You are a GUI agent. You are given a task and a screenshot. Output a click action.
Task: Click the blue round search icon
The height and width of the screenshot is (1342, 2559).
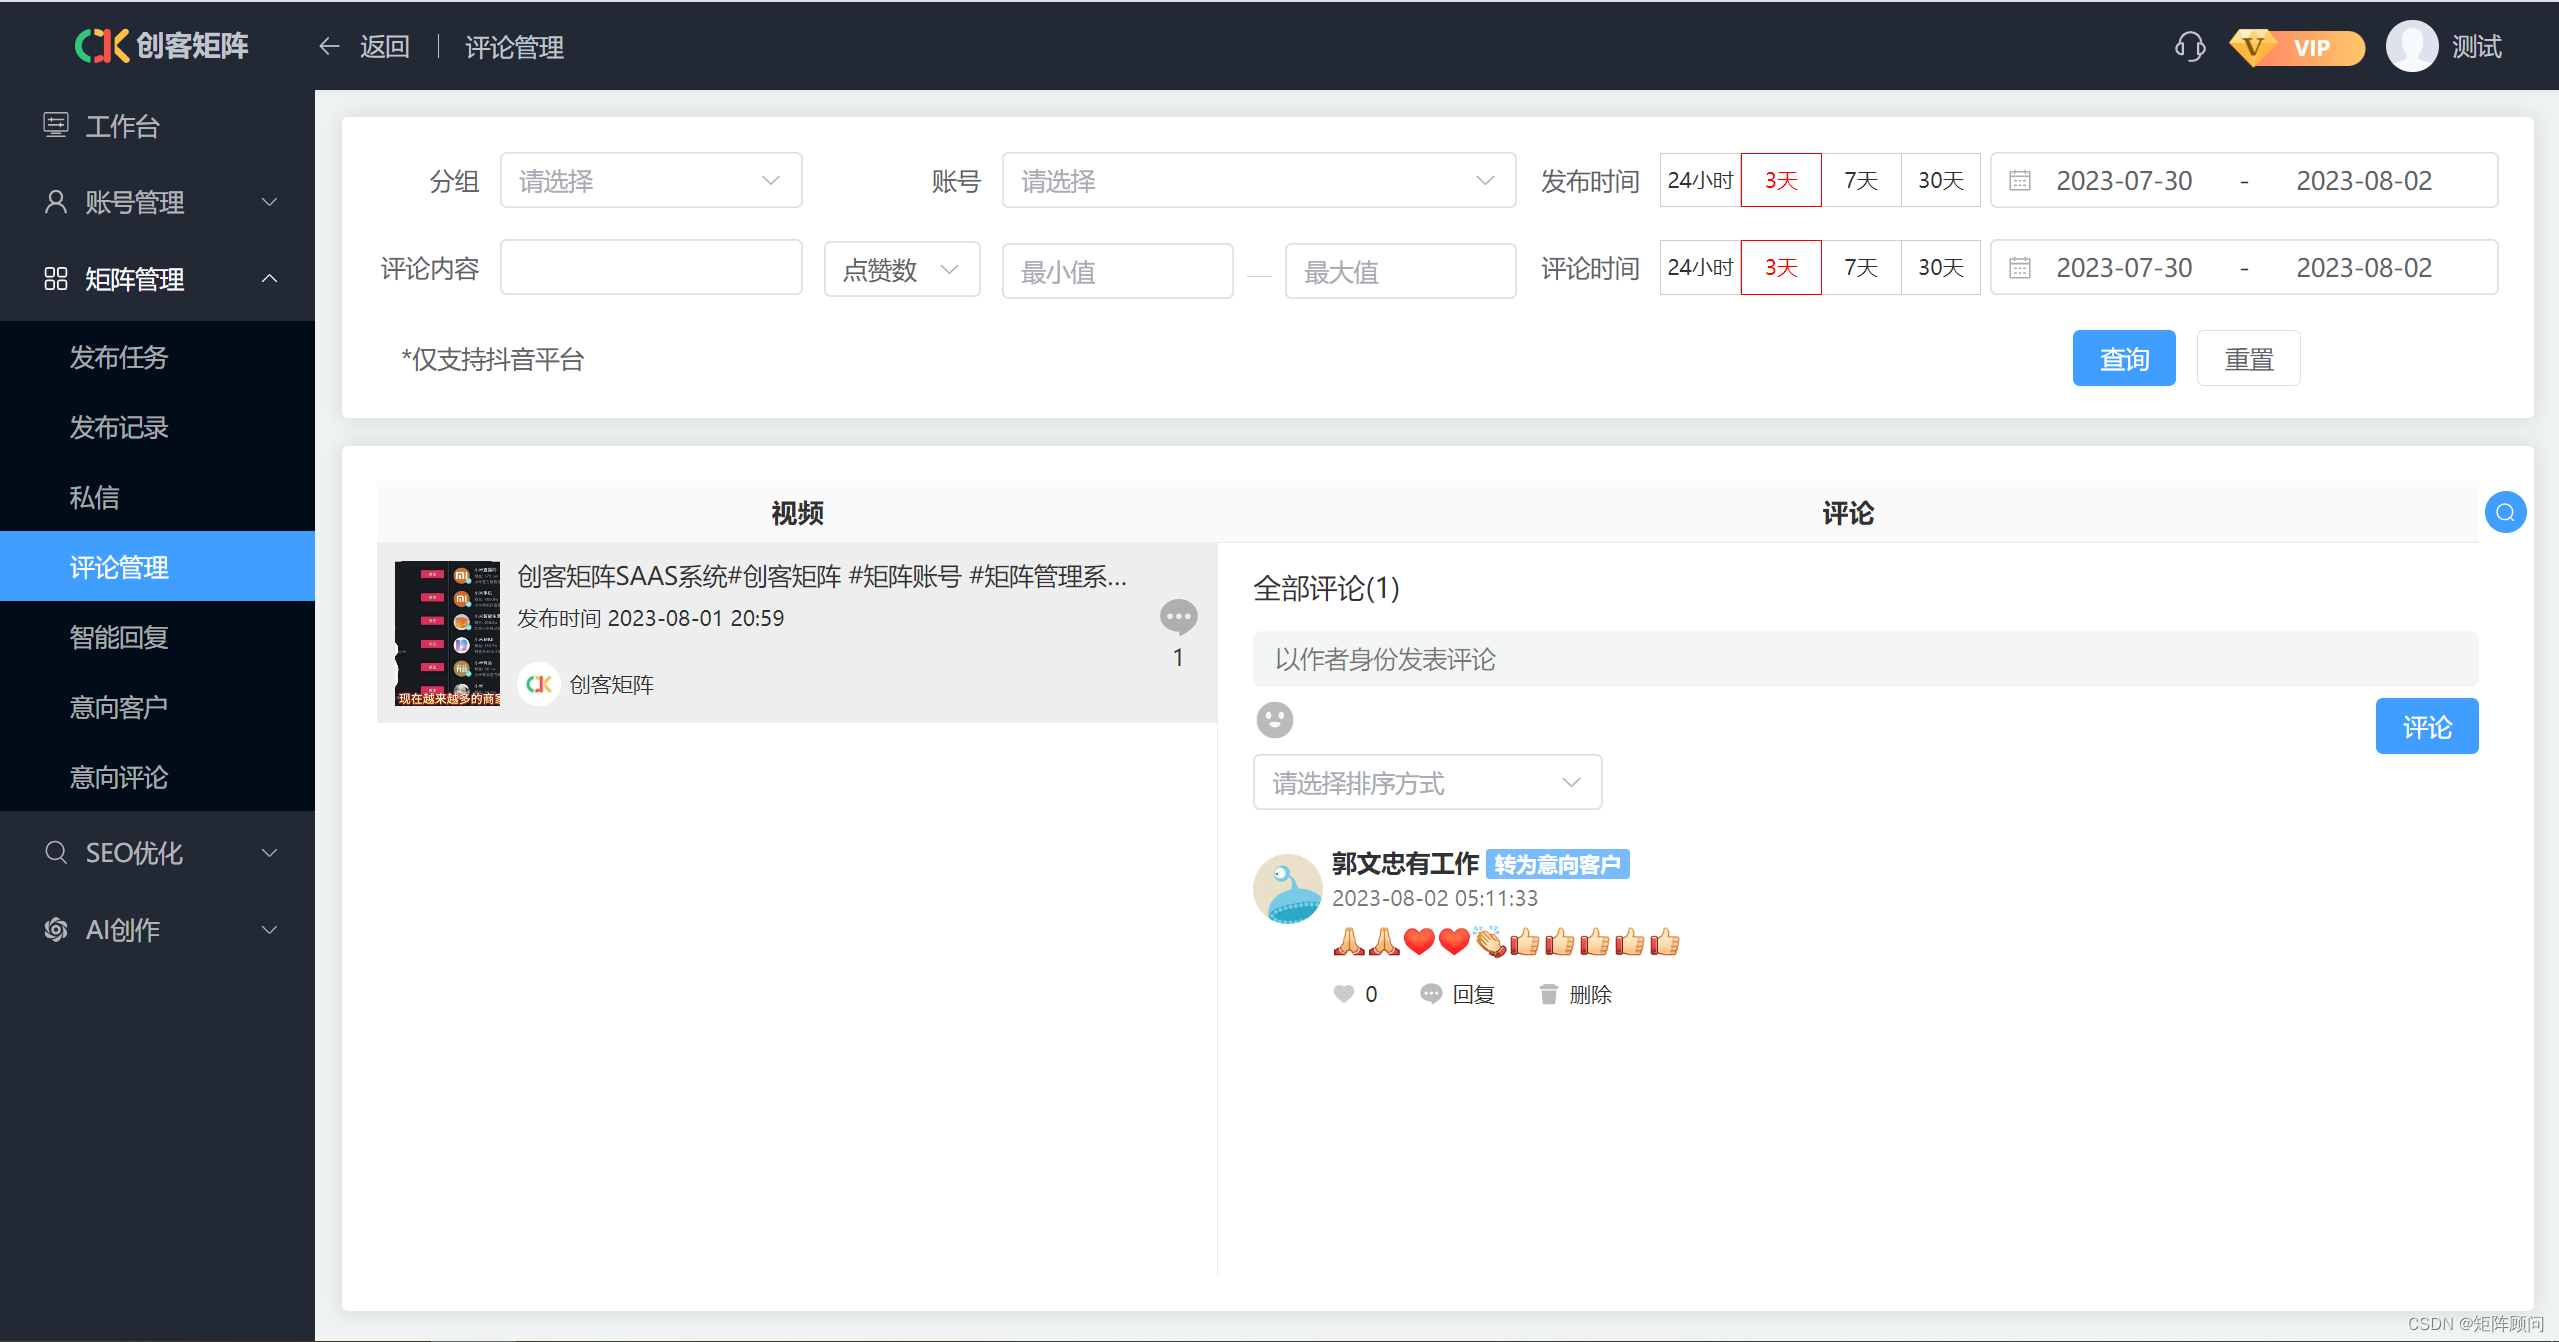[x=2504, y=512]
